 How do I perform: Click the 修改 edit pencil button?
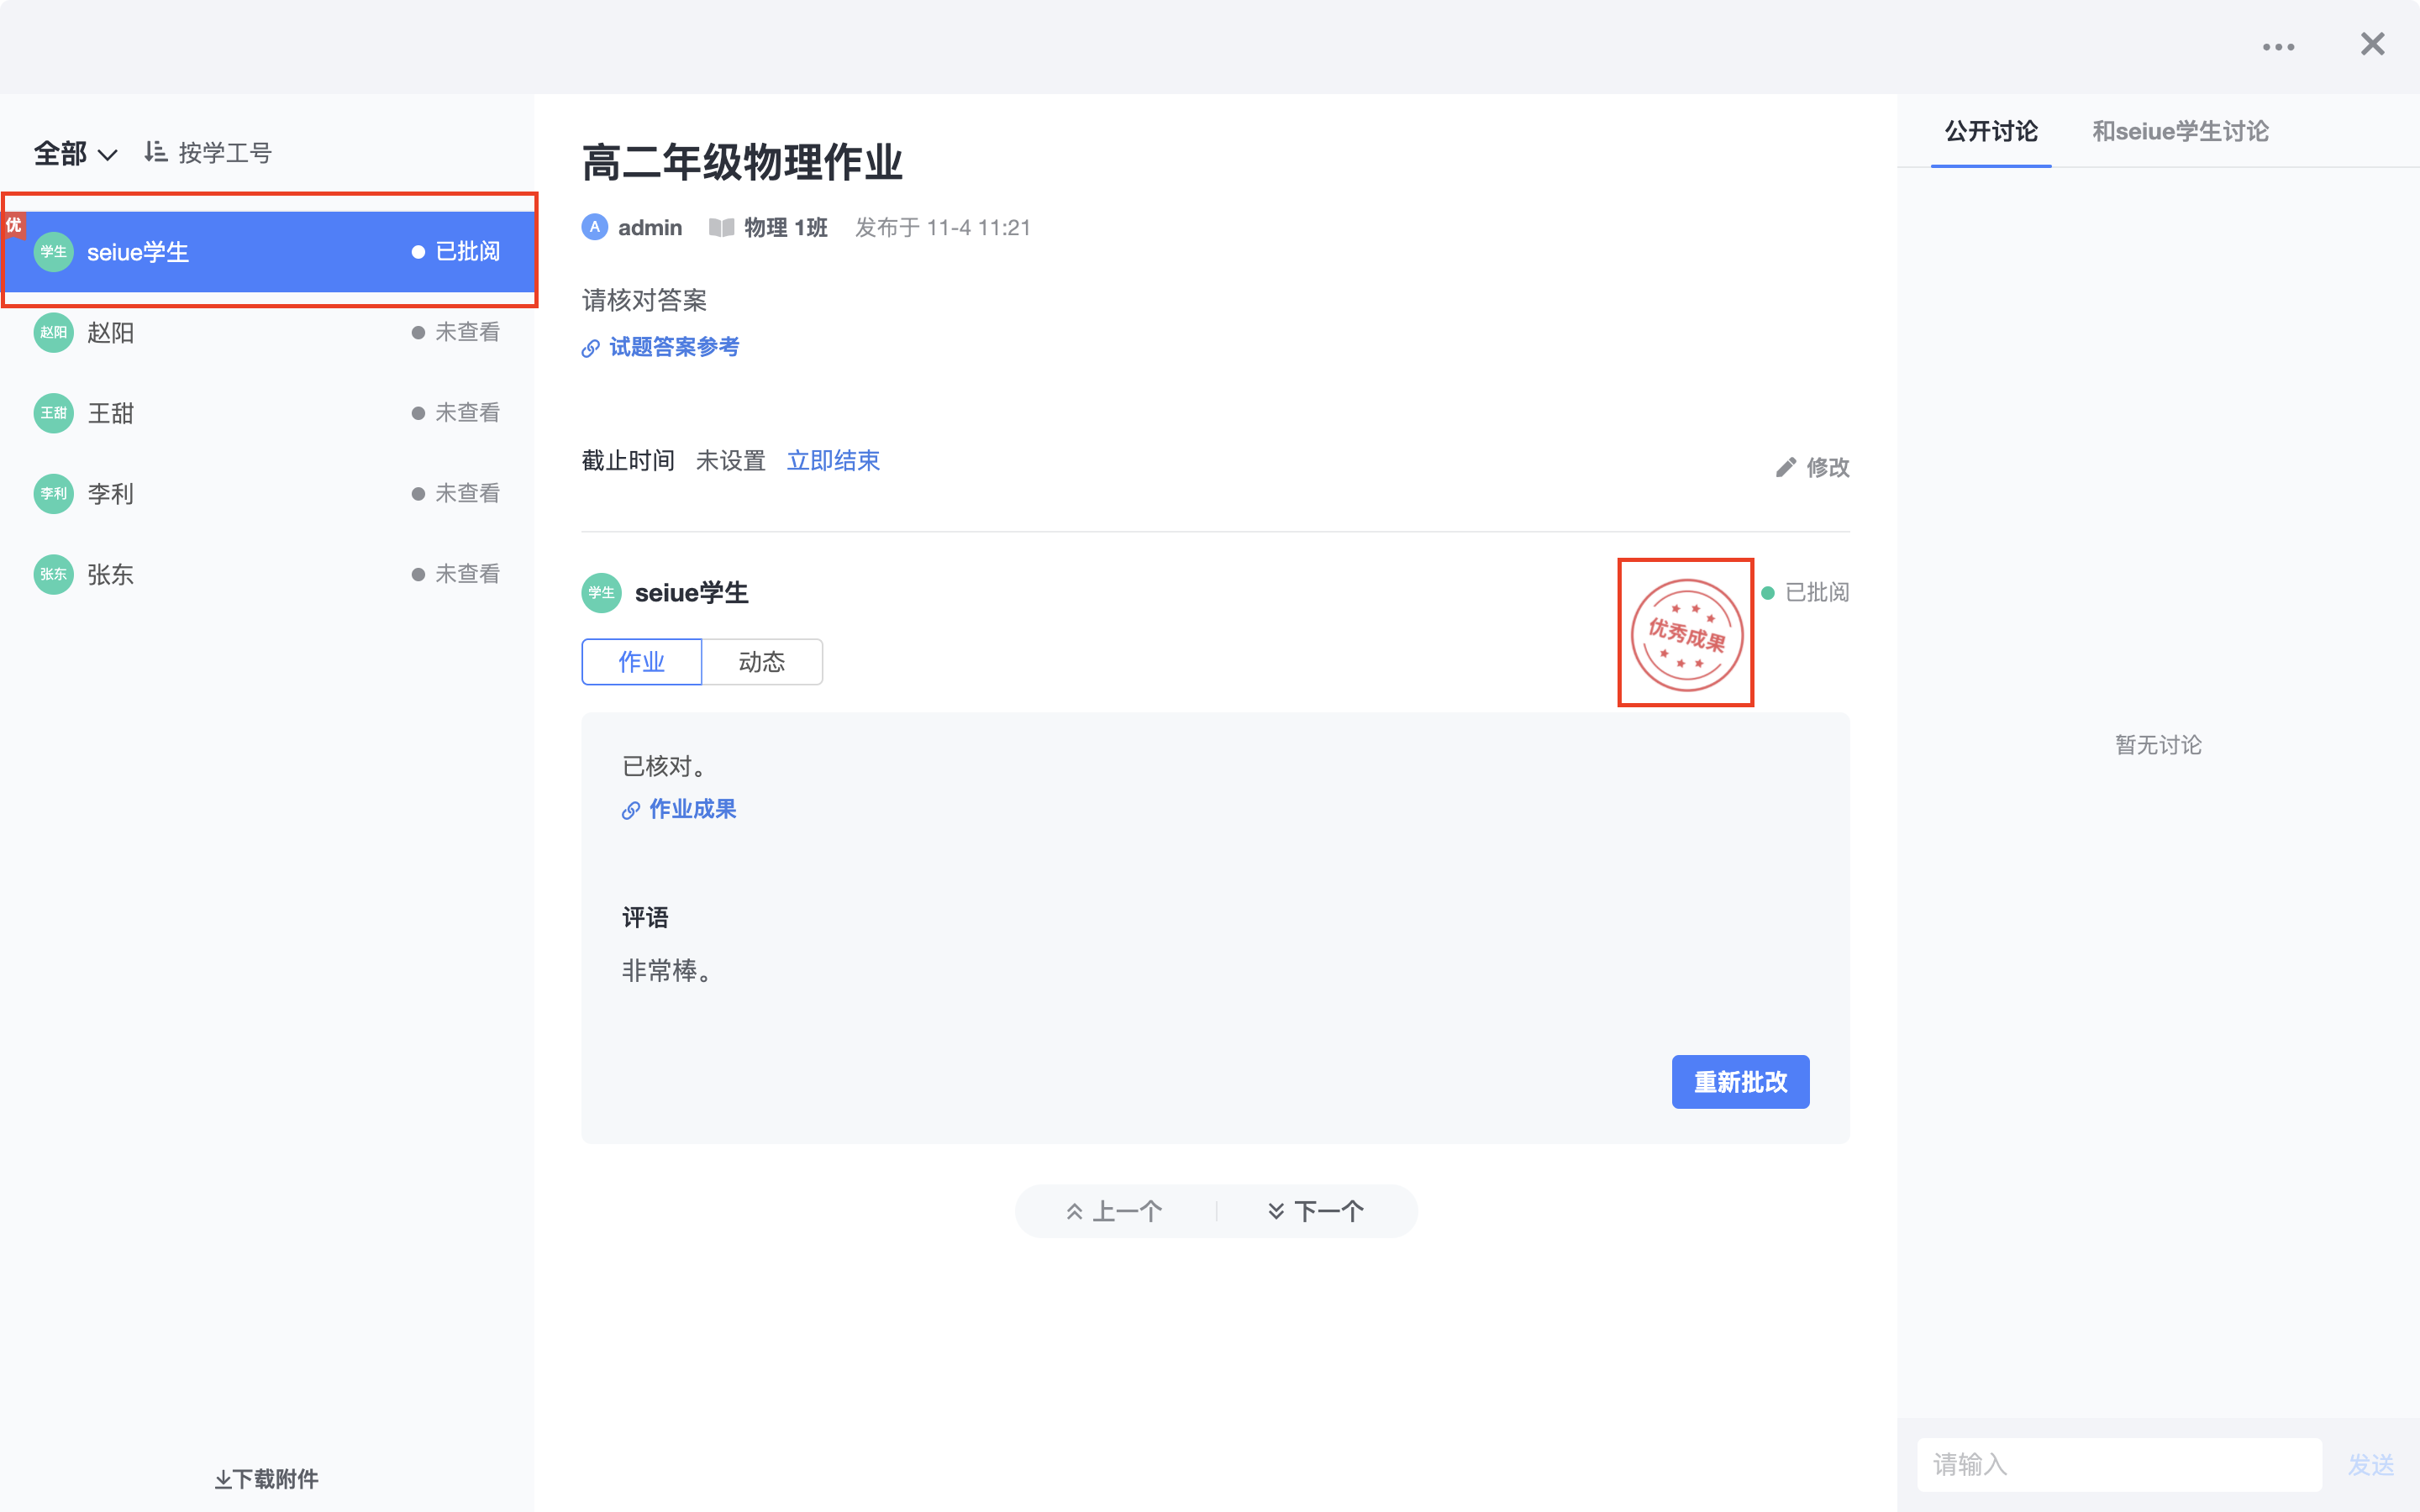[1812, 467]
